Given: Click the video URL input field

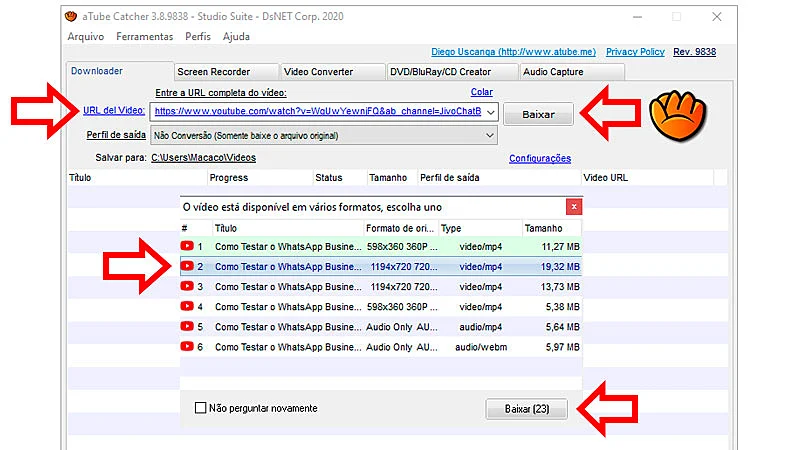Looking at the screenshot, I should [x=317, y=112].
